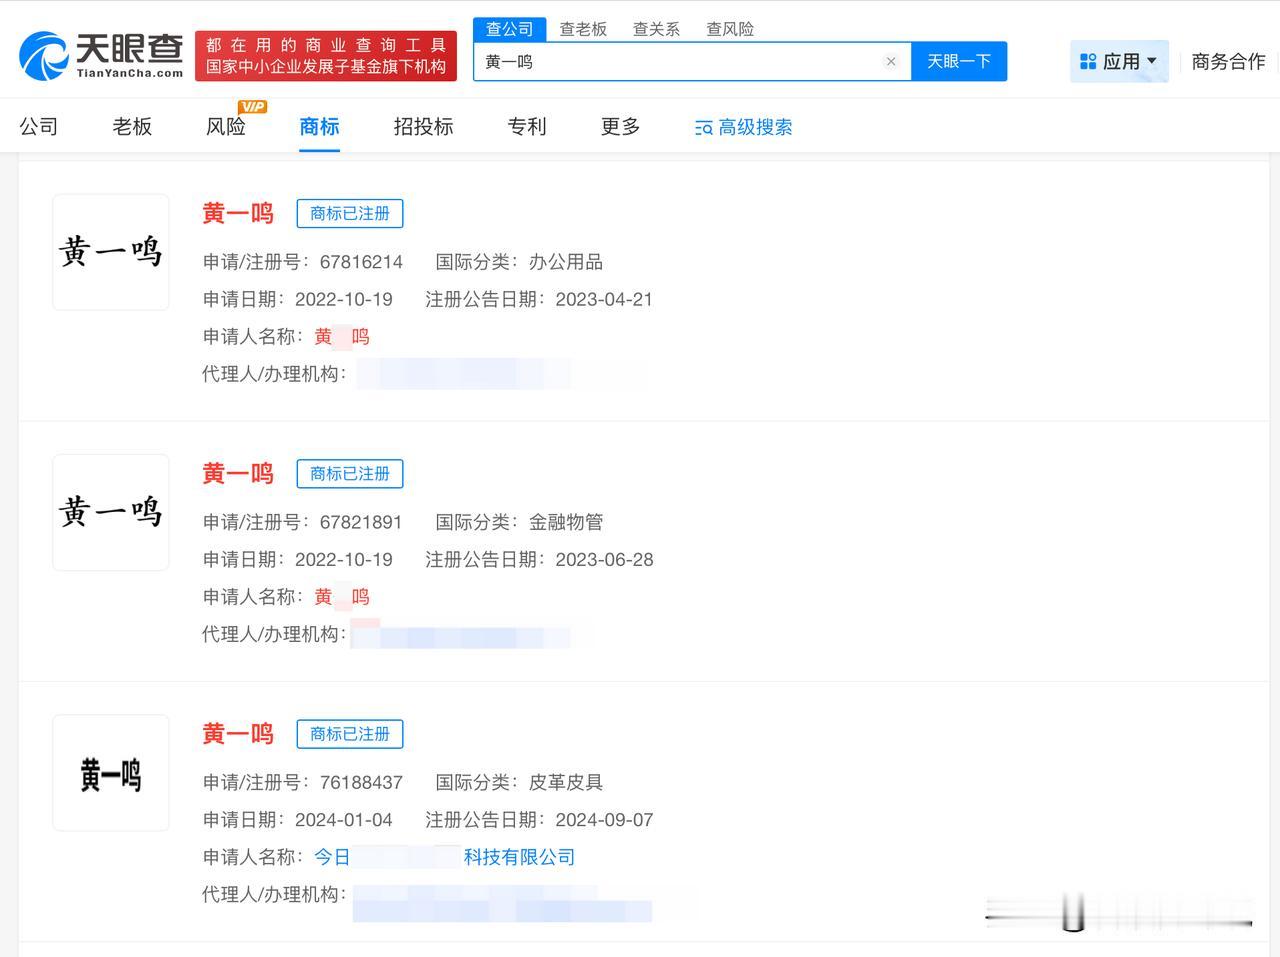Click the TianYanCha logo

(101, 55)
